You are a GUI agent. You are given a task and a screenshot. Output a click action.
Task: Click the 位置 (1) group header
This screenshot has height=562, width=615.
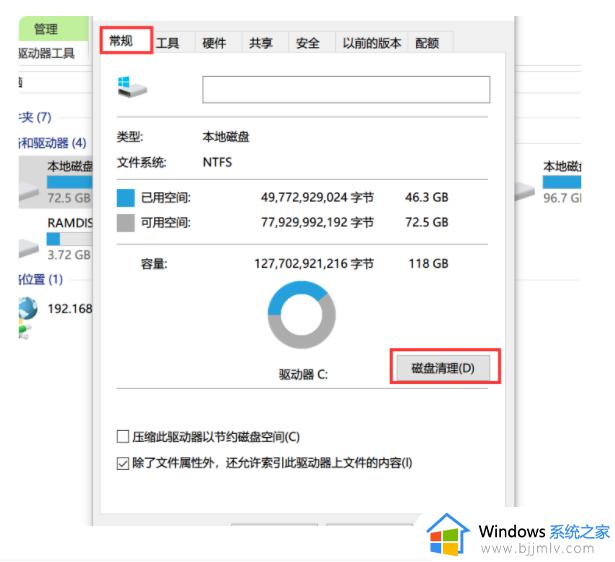(41, 279)
